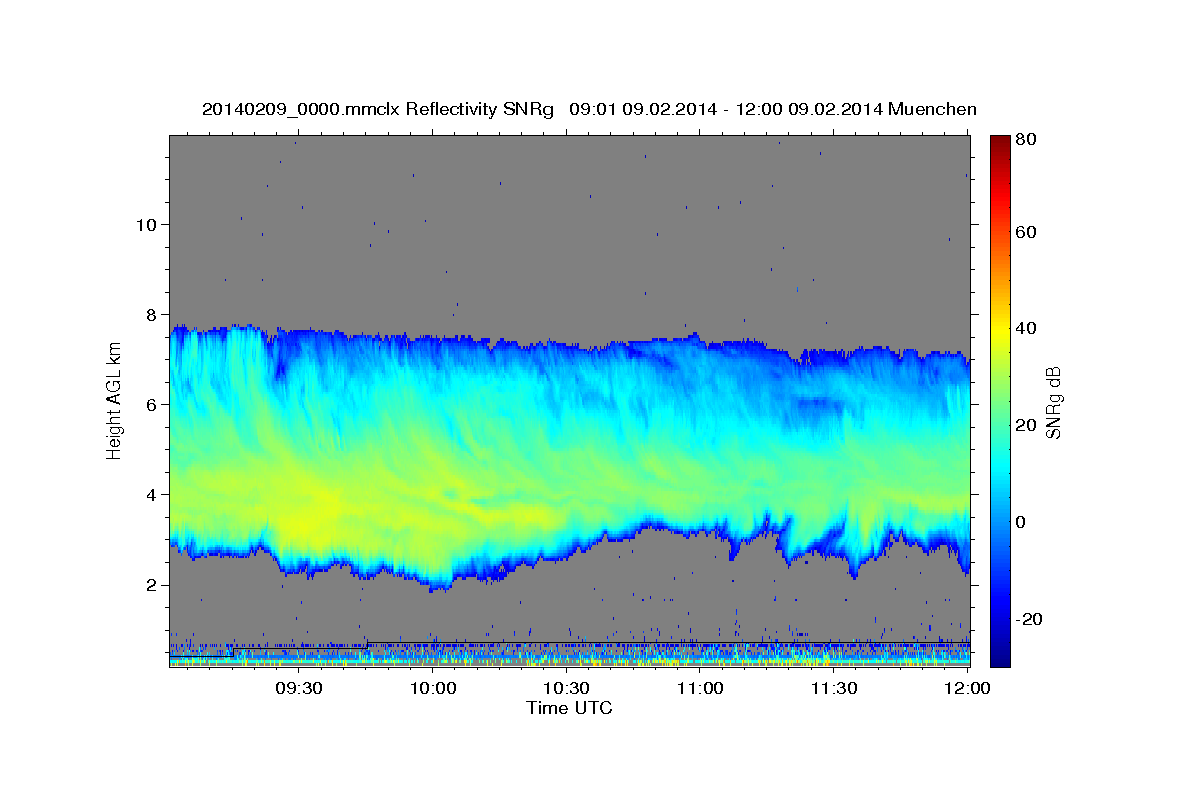Image resolution: width=1200 pixels, height=800 pixels.
Task: Click the height tick label 6
Action: [x=150, y=404]
